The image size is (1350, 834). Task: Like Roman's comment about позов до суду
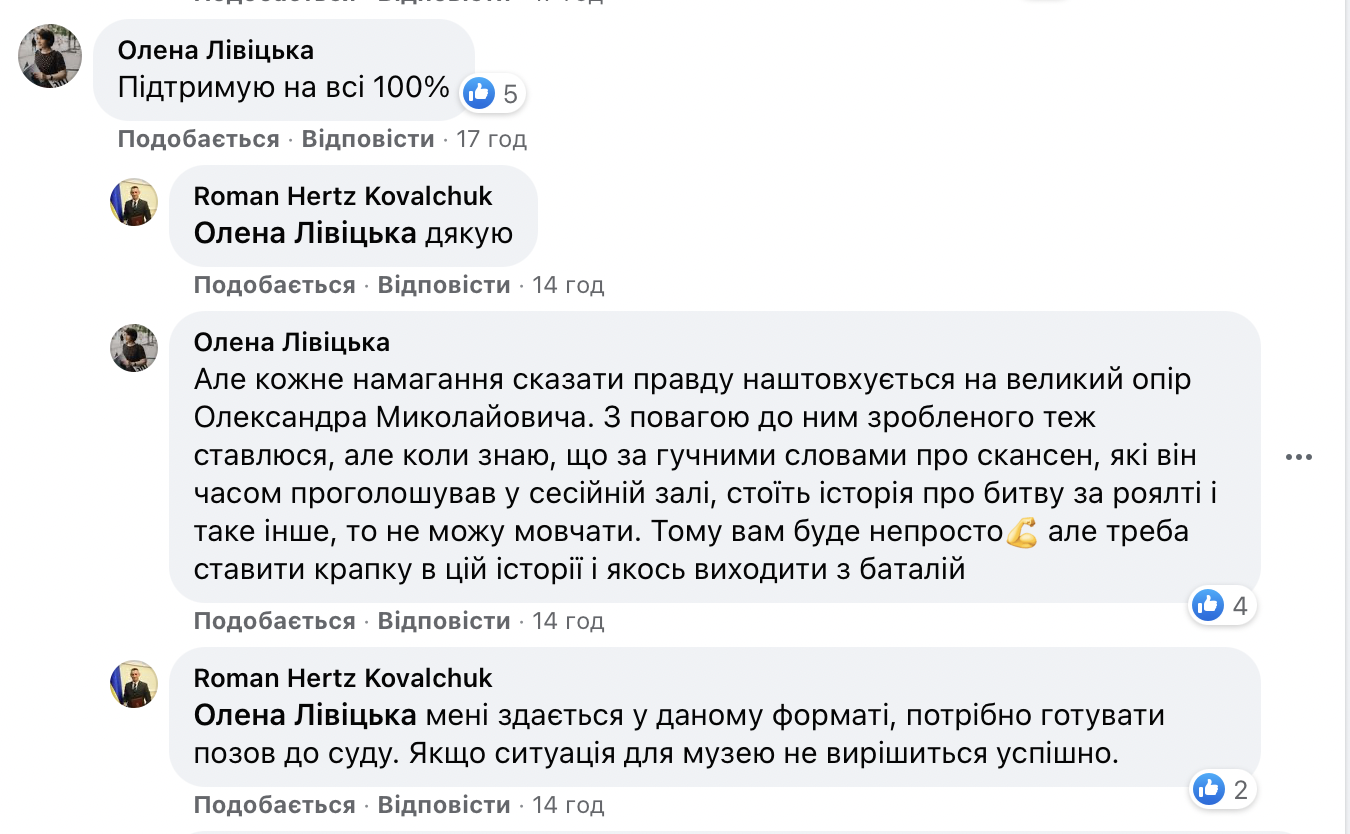coord(274,805)
